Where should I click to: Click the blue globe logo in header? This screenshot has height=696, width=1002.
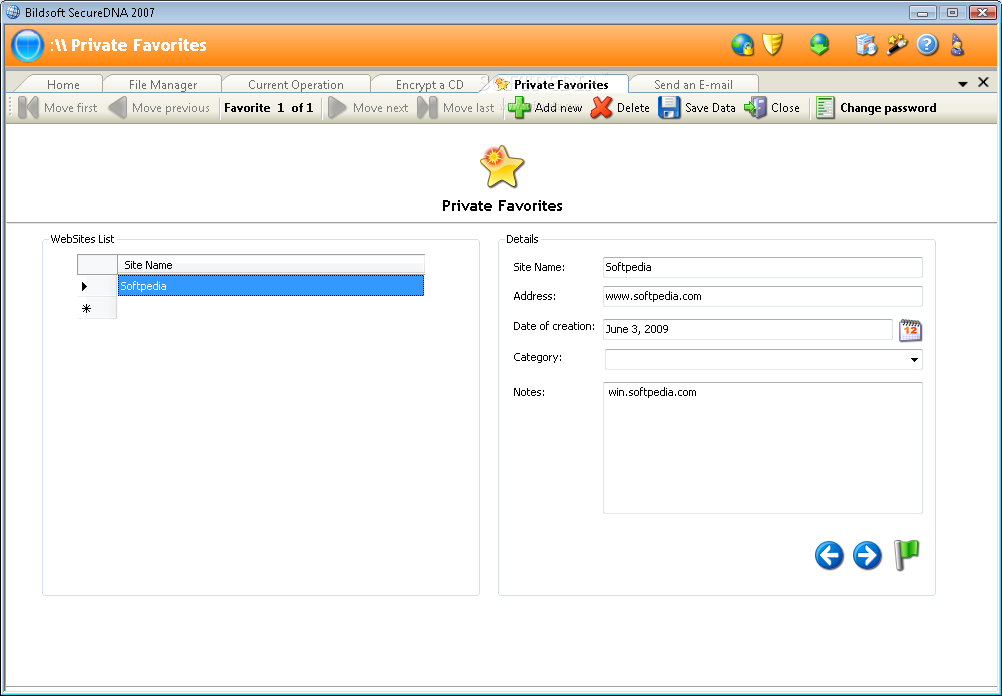[27, 45]
